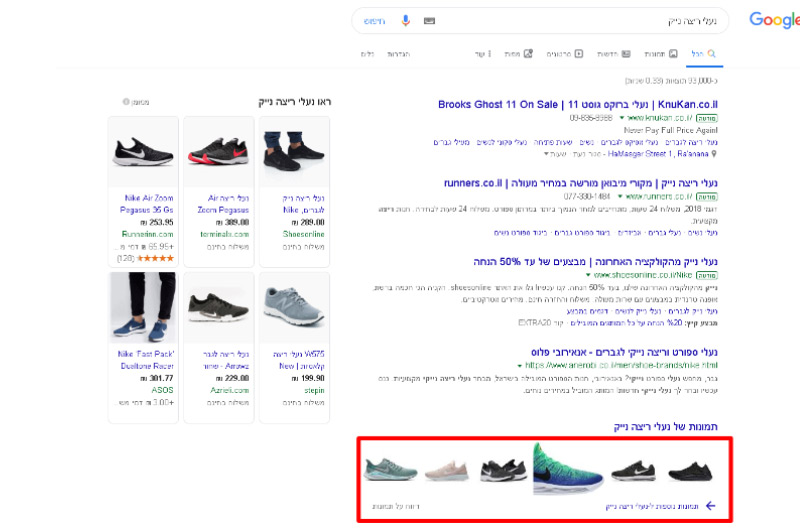The width and height of the screenshot is (800, 528).
Task: Click the black and red Pegasus shoe photo
Action: (219, 152)
